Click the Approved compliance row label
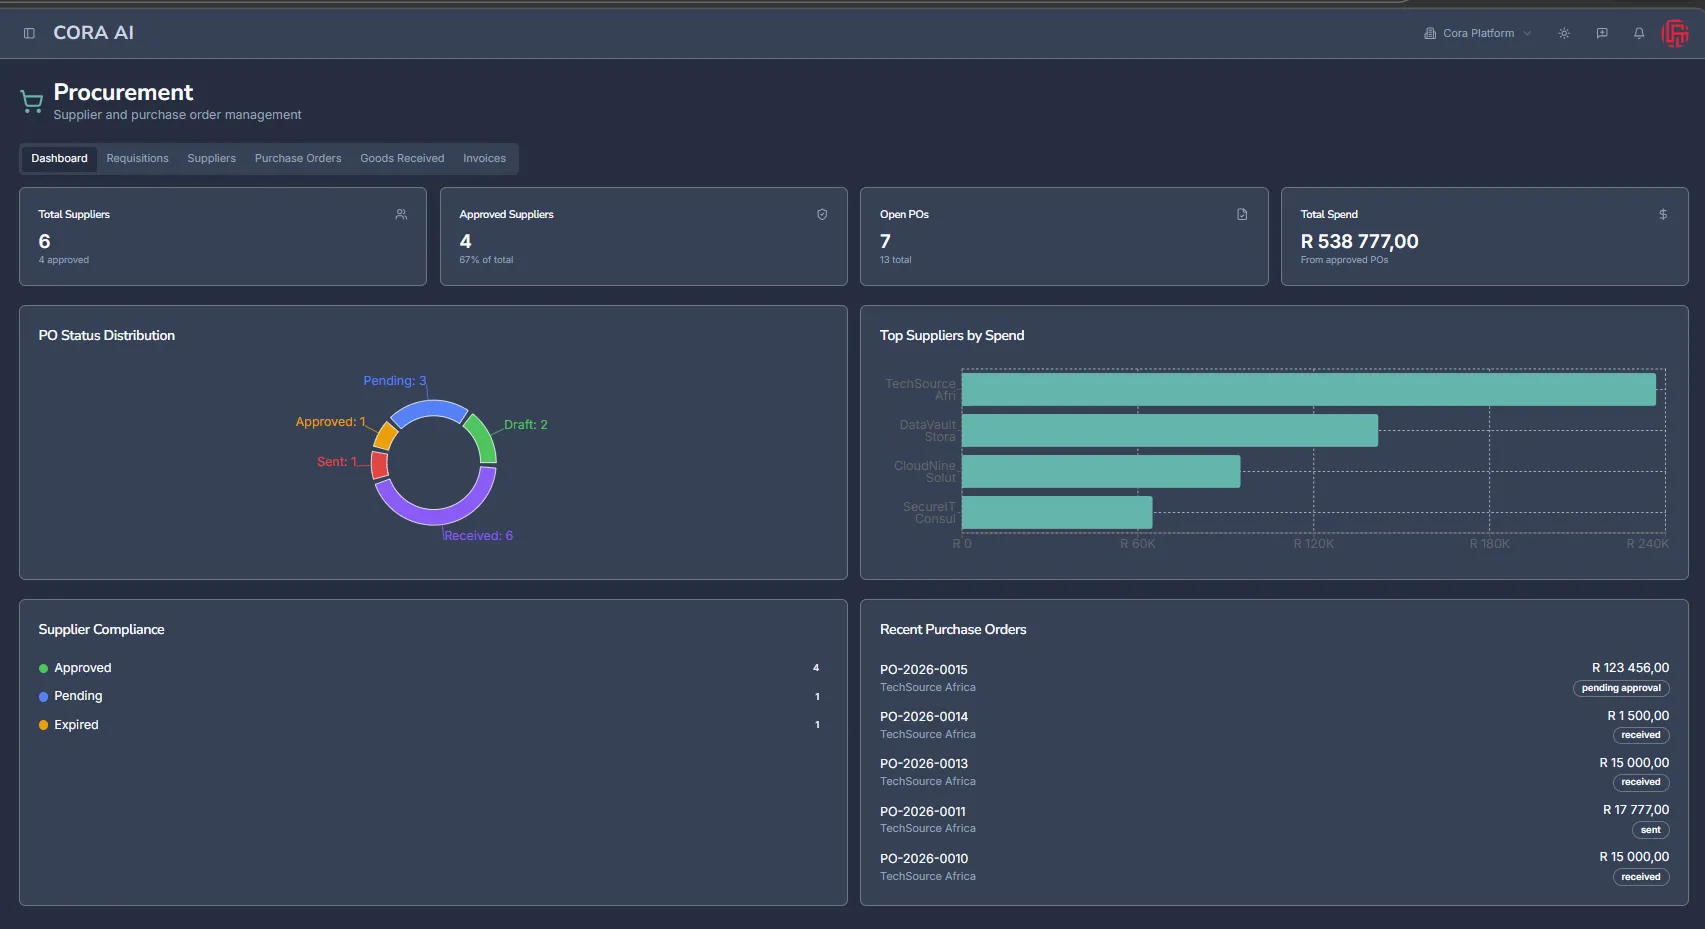1705x929 pixels. (82, 668)
